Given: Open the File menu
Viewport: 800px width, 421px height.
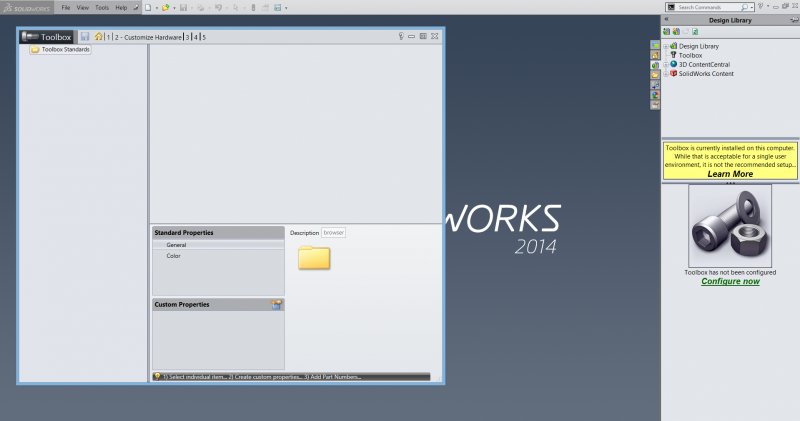Looking at the screenshot, I should click(66, 8).
